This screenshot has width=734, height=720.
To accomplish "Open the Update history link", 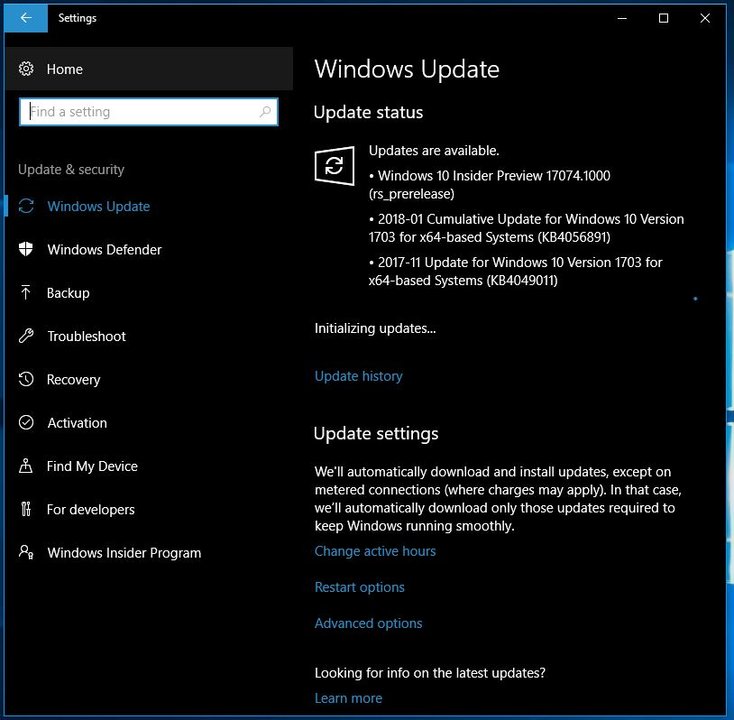I will click(359, 376).
